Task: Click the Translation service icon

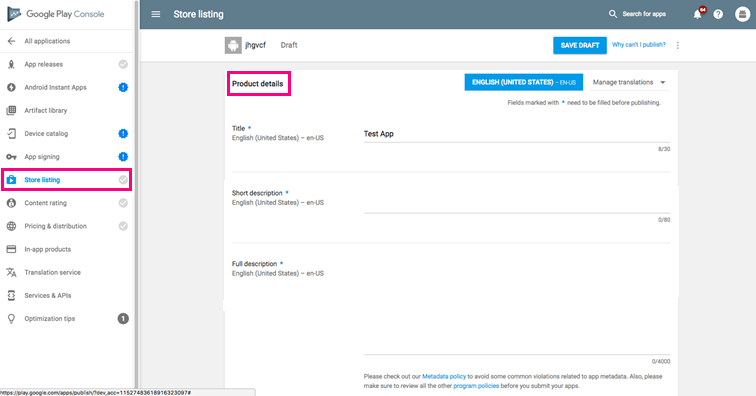Action: pos(11,273)
